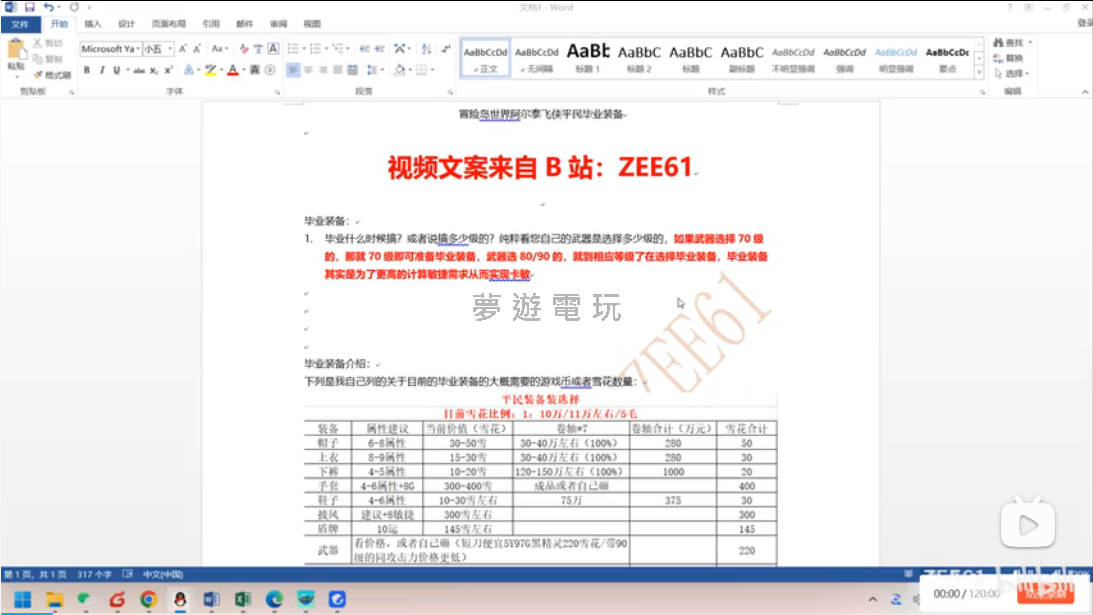Apply the yellow text highlight color

tap(210, 70)
